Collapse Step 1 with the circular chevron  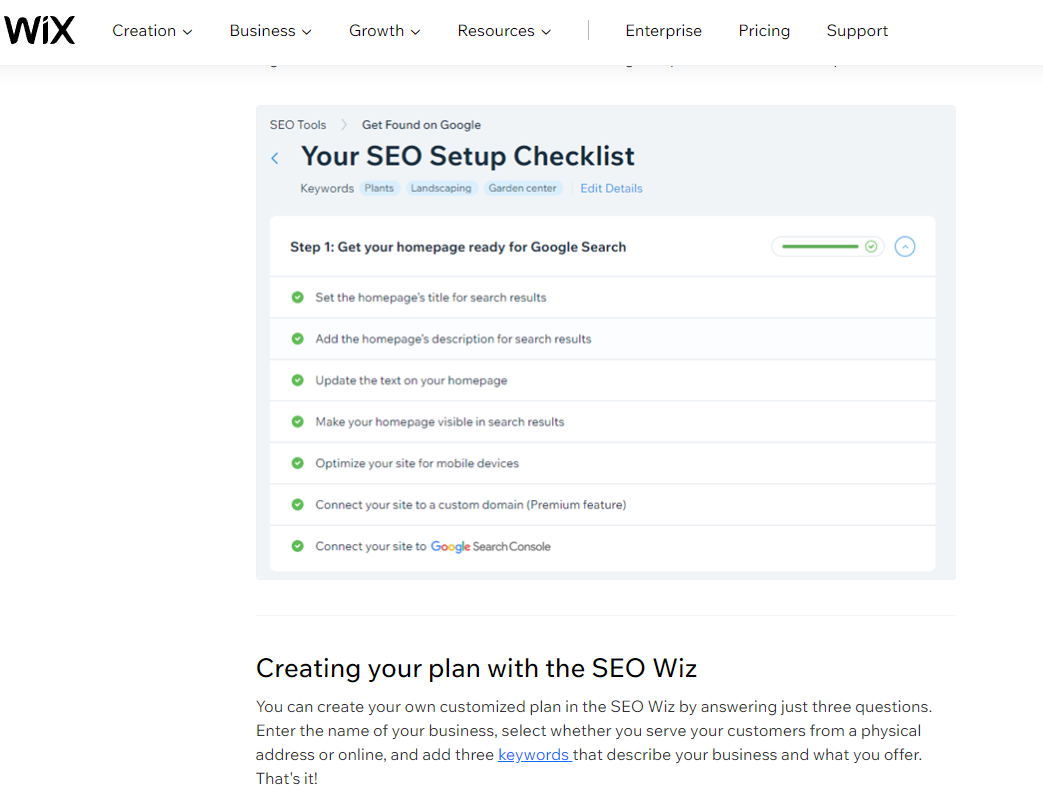(x=905, y=247)
